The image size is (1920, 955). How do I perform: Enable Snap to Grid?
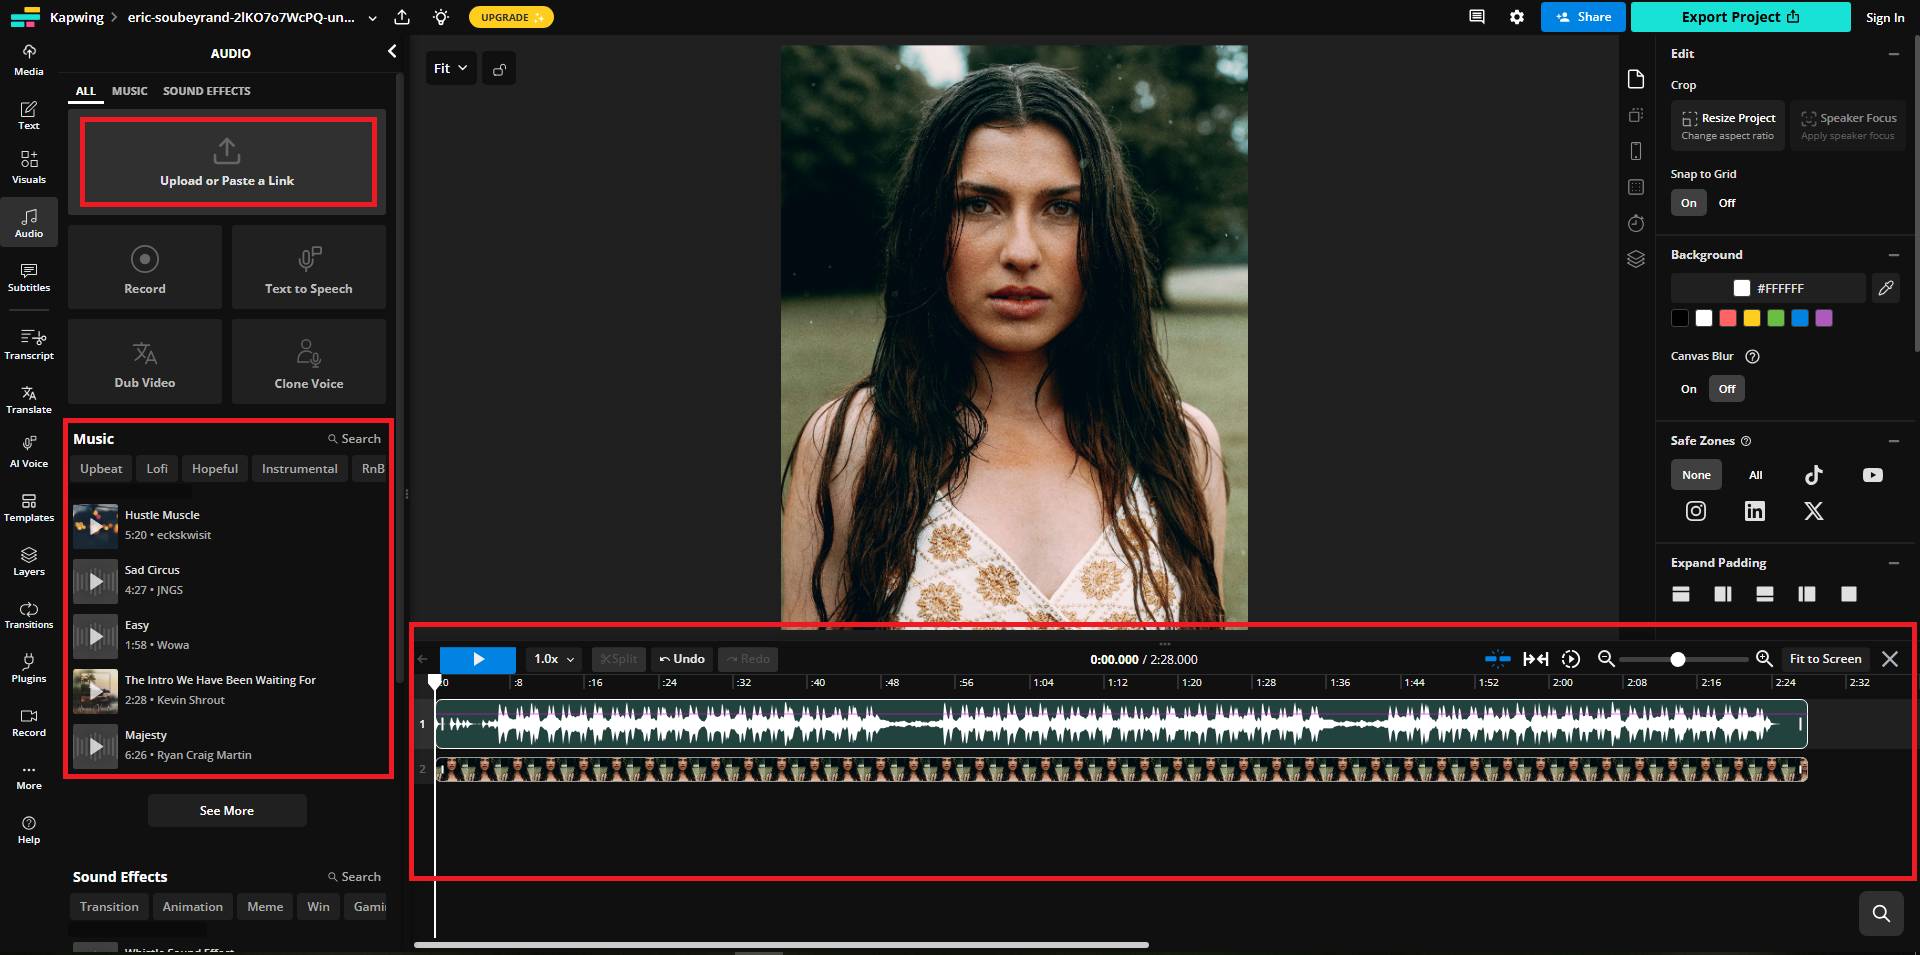(1688, 202)
